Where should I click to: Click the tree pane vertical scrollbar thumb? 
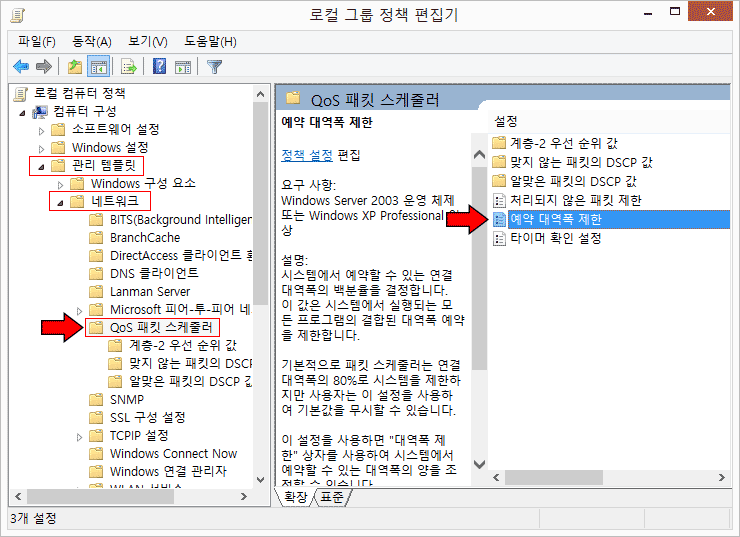(x=260, y=204)
